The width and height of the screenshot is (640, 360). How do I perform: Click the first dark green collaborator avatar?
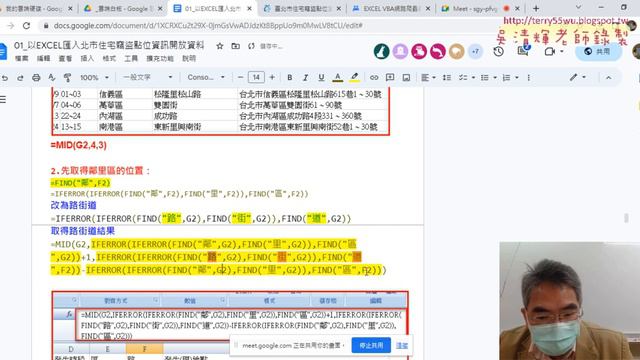pyautogui.click(x=382, y=51)
